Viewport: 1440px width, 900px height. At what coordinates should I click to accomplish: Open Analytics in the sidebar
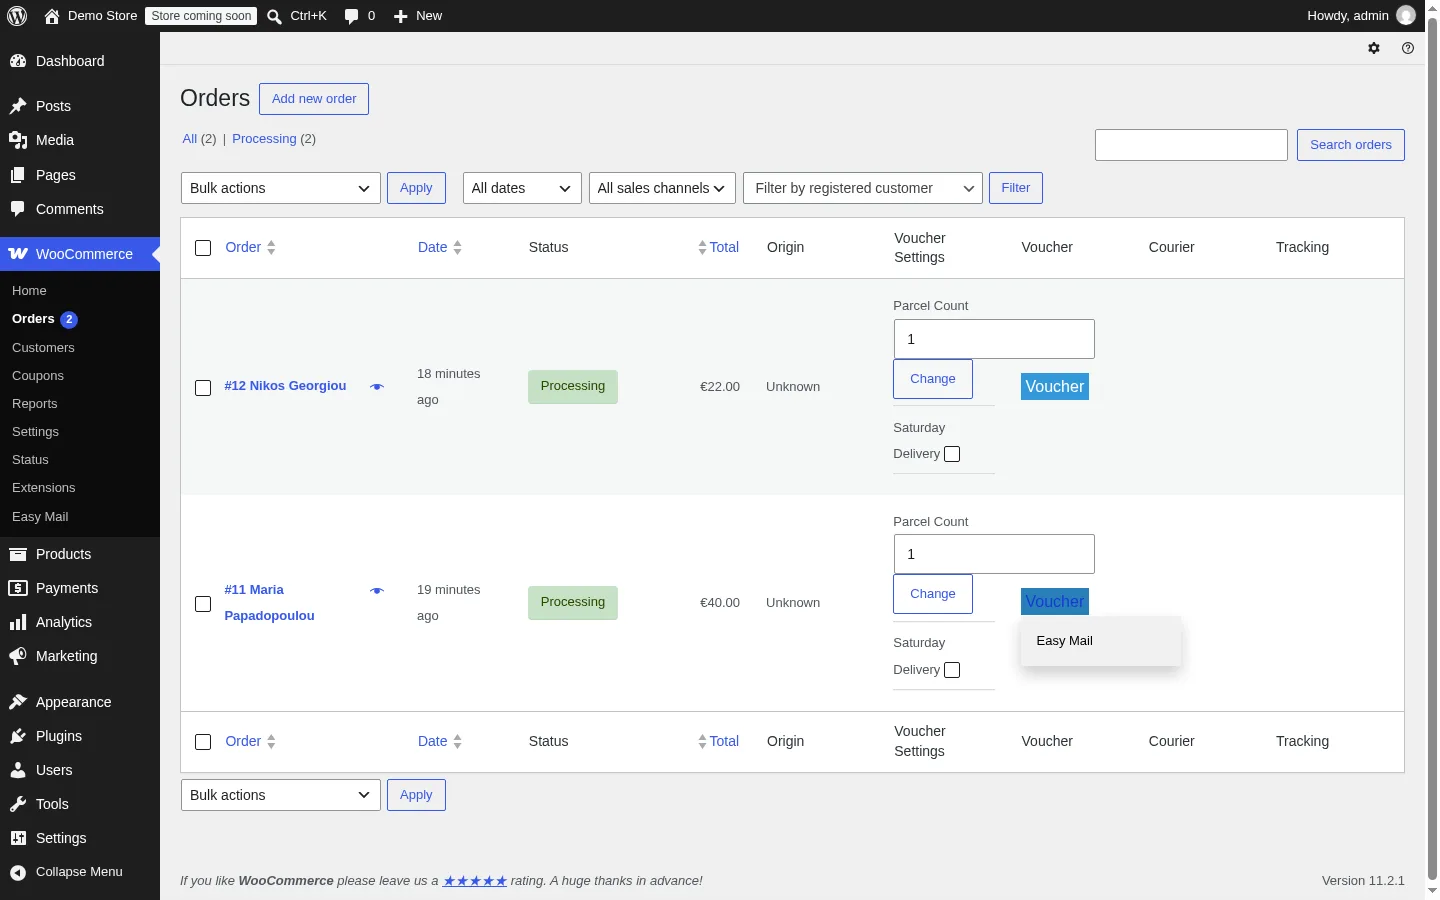point(80,622)
